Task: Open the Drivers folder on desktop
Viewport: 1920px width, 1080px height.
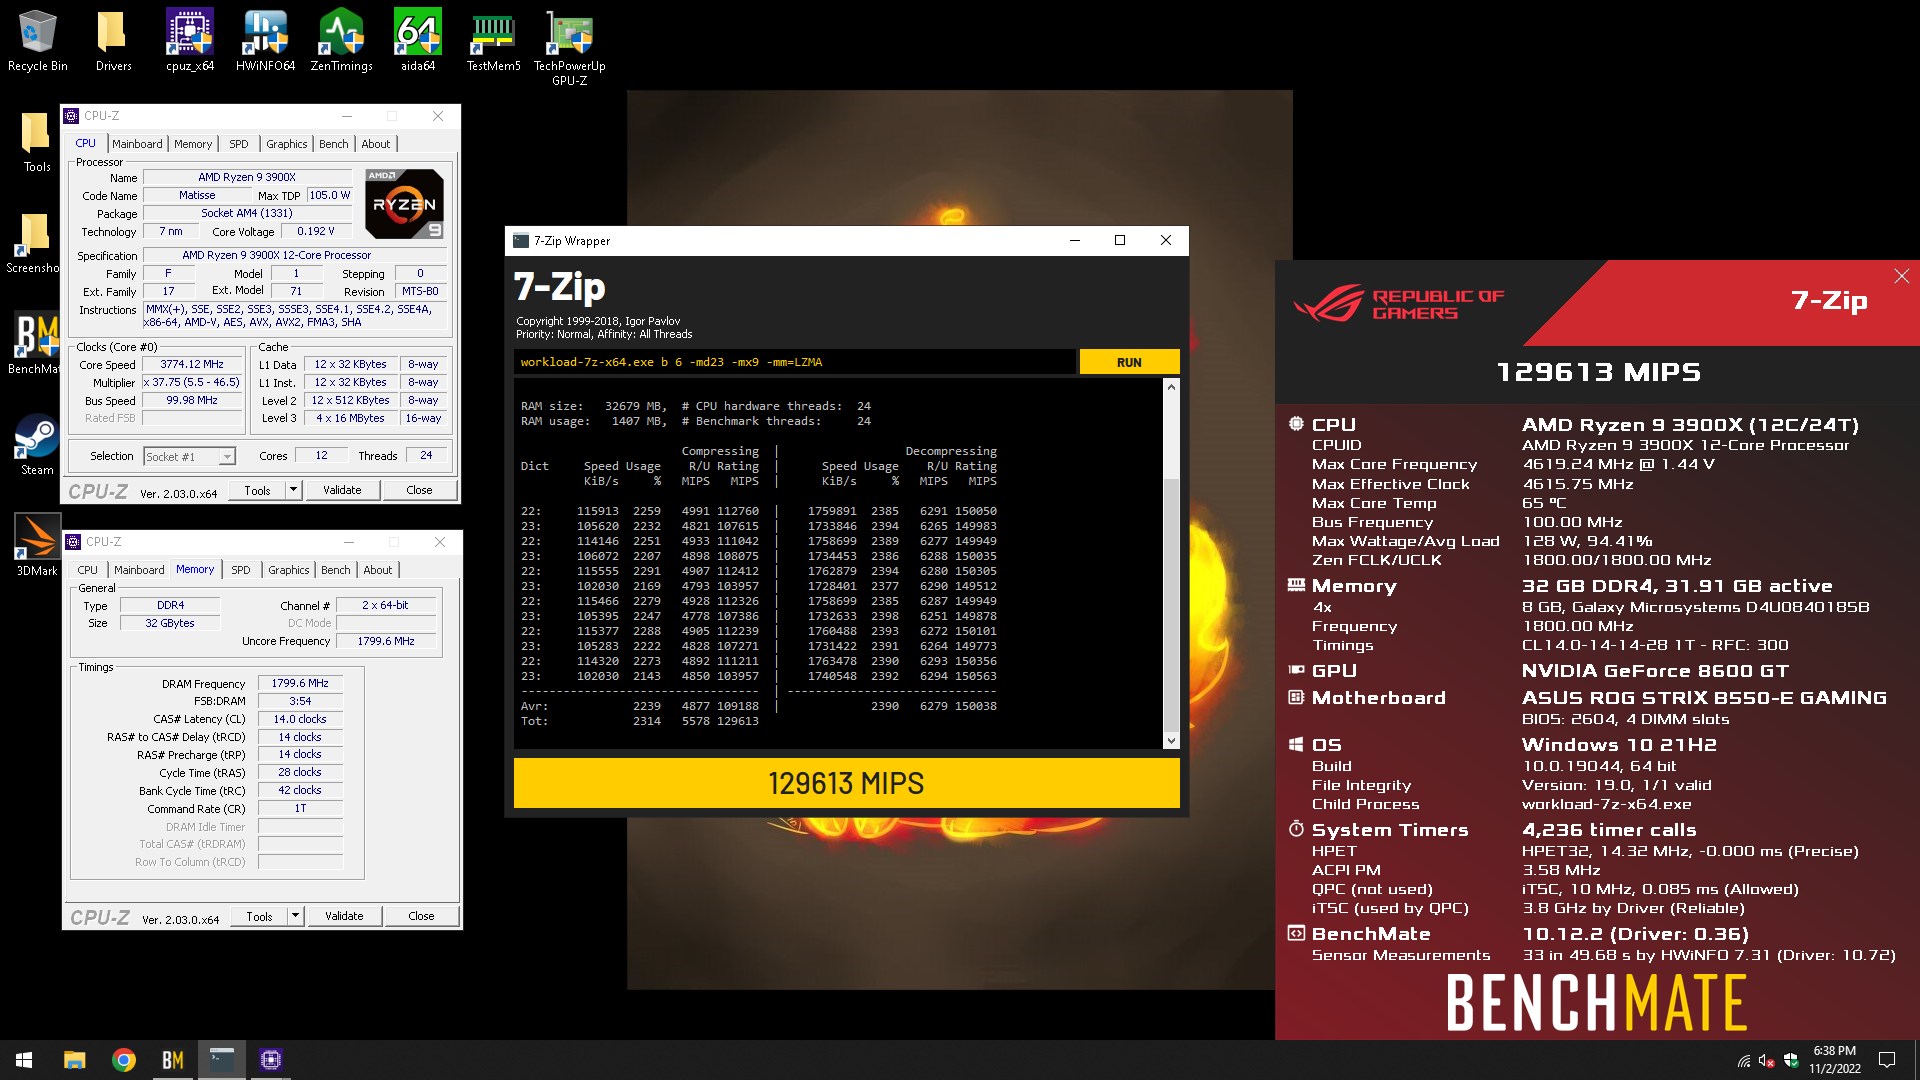Action: (x=113, y=42)
